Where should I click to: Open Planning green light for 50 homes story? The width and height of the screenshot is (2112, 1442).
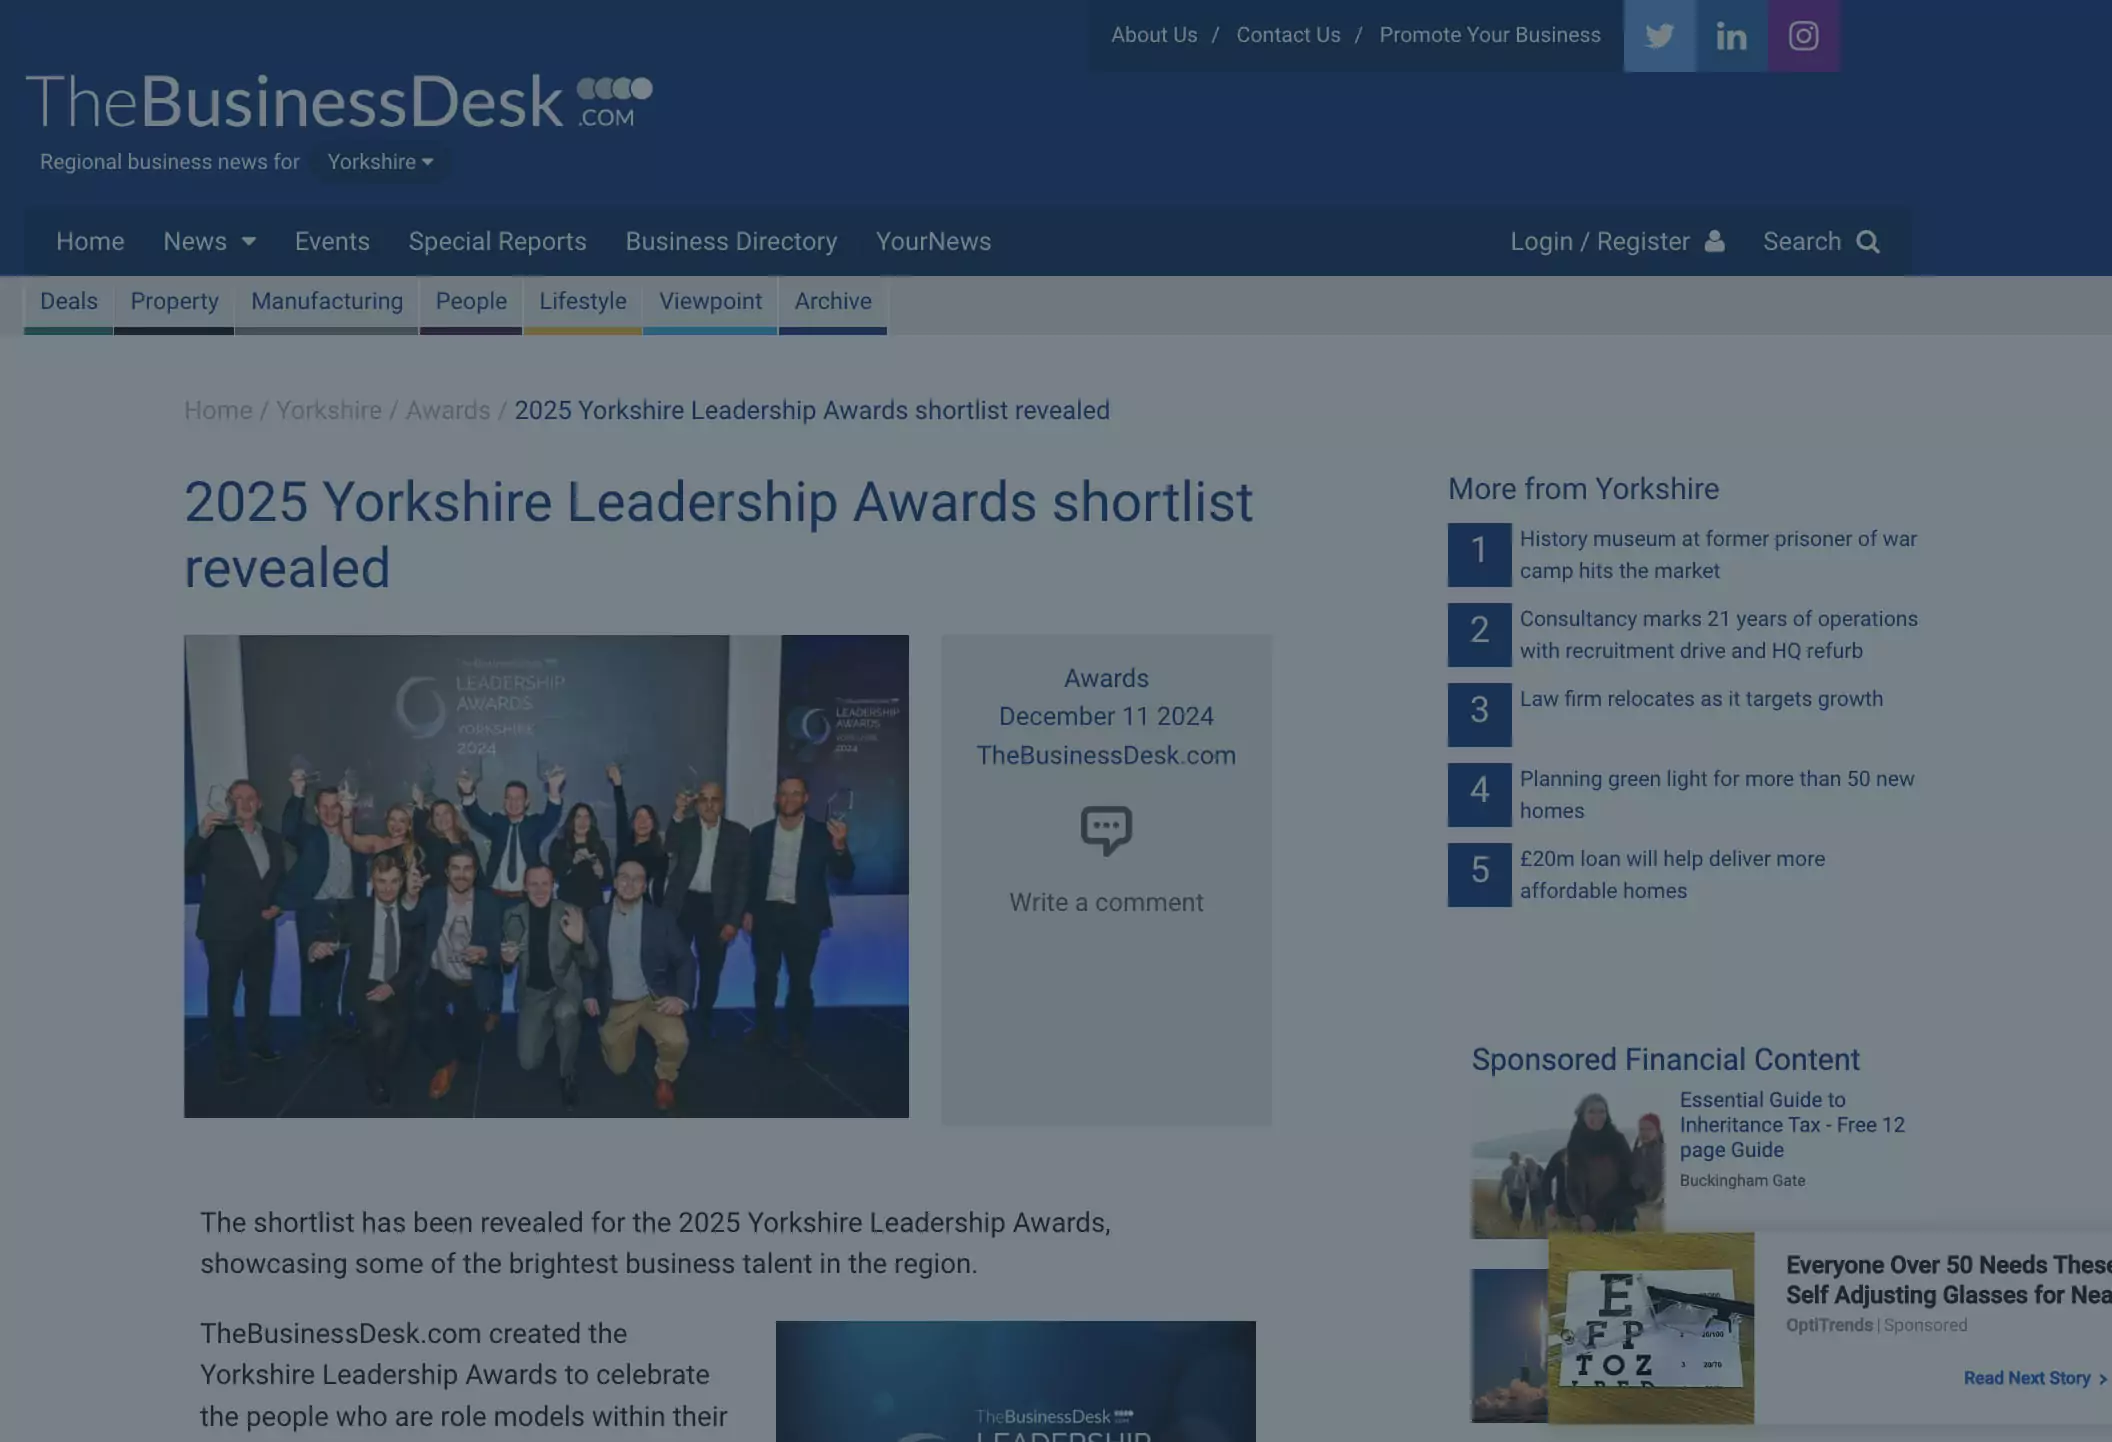(1717, 795)
